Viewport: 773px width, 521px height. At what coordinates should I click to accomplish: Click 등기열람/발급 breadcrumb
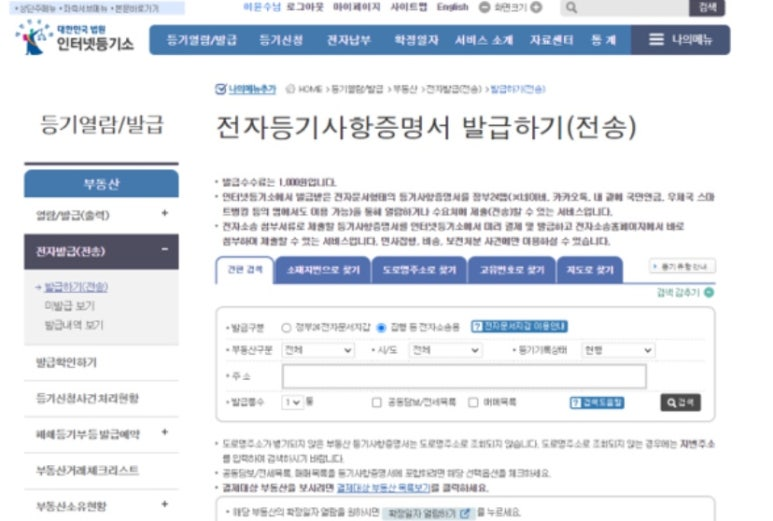357,89
